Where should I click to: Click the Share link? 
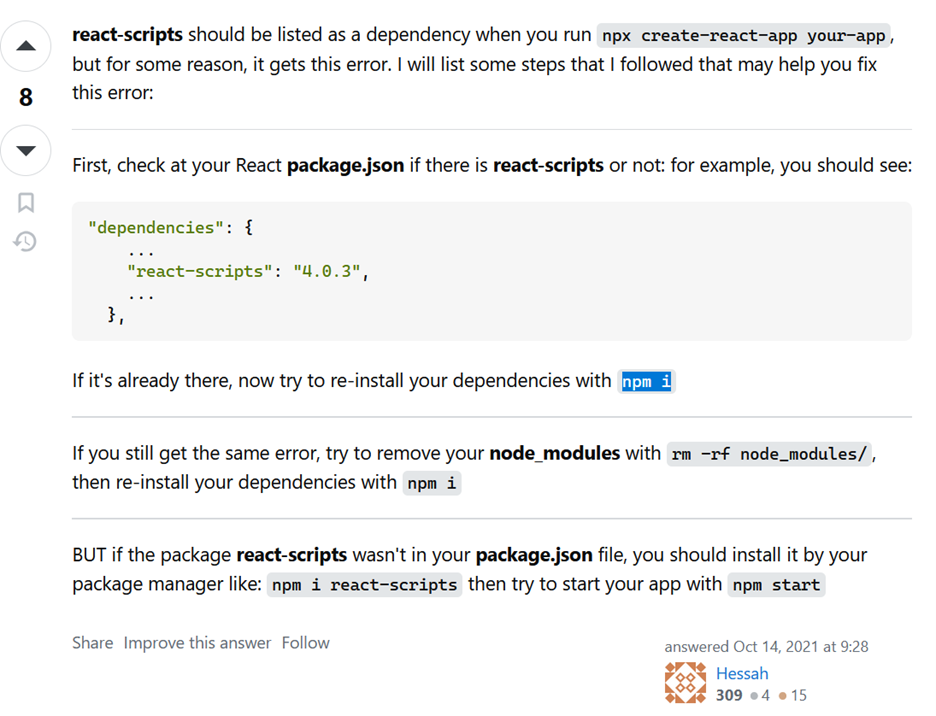tap(93, 643)
